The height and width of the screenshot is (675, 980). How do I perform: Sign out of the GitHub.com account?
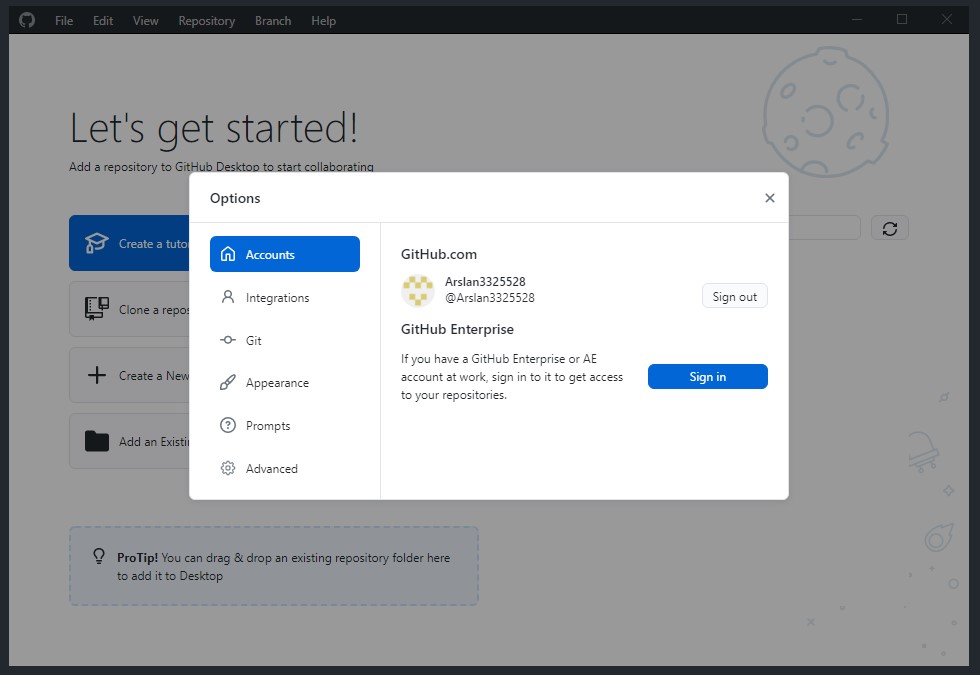(x=735, y=296)
